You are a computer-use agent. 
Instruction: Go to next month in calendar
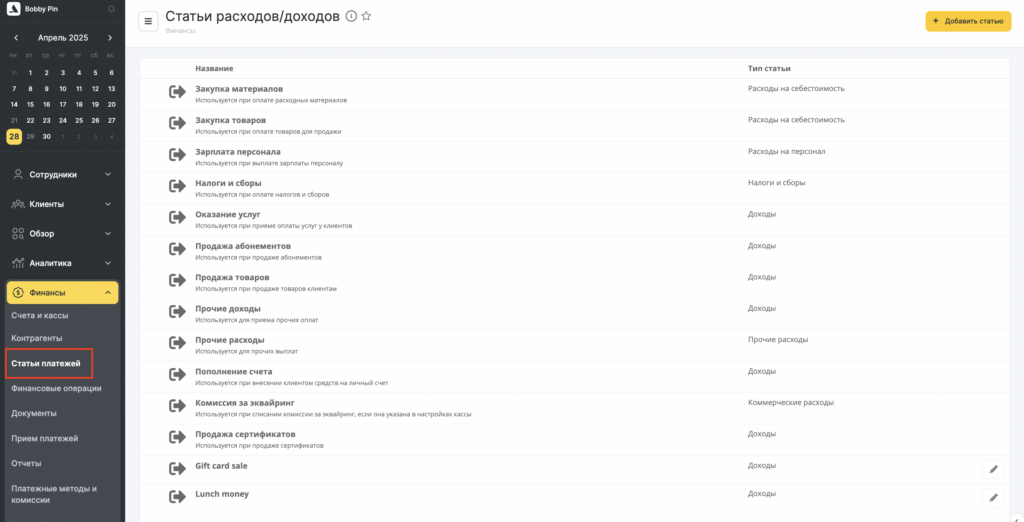pyautogui.click(x=109, y=38)
